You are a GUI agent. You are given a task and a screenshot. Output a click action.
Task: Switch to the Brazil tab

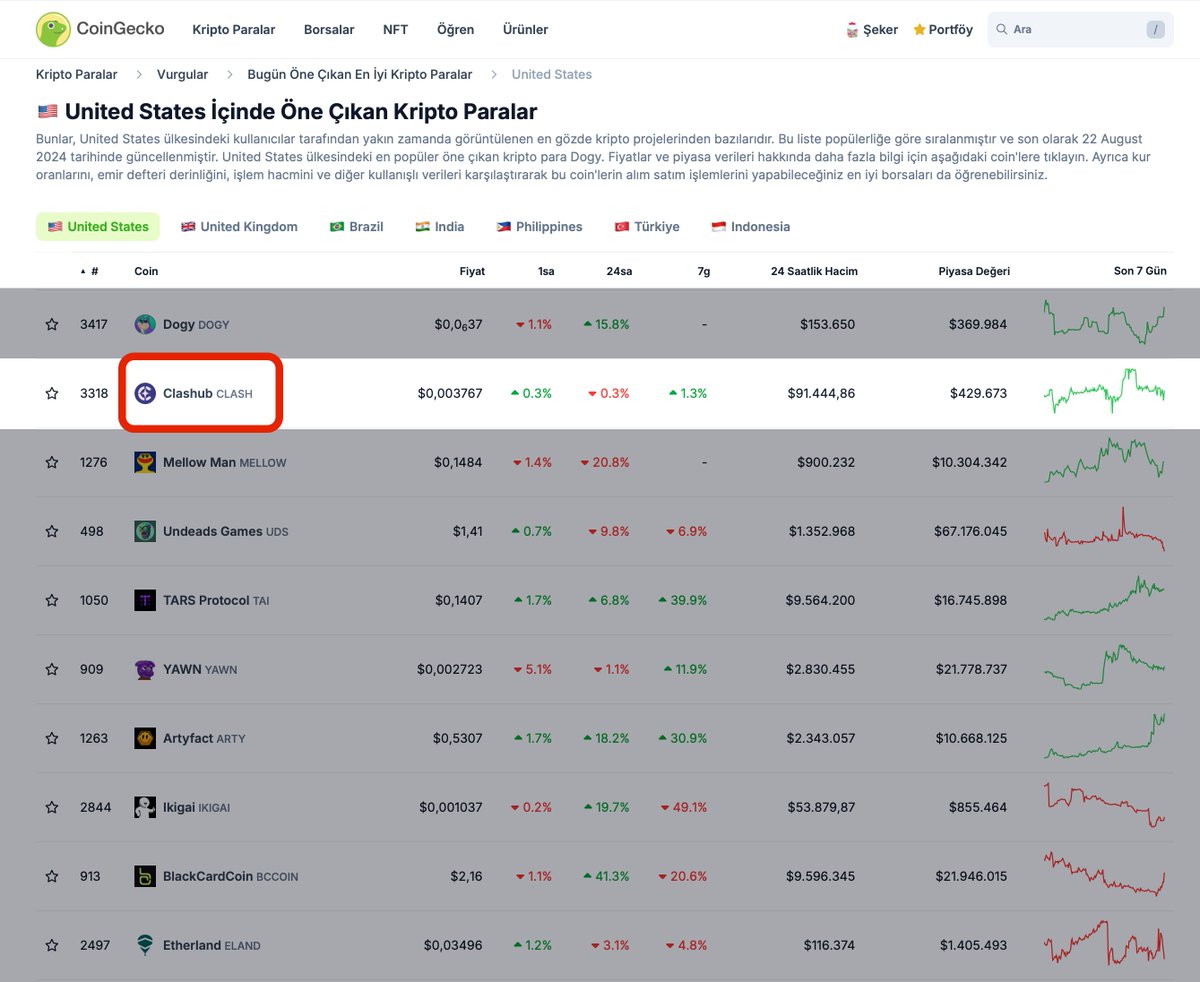[356, 227]
